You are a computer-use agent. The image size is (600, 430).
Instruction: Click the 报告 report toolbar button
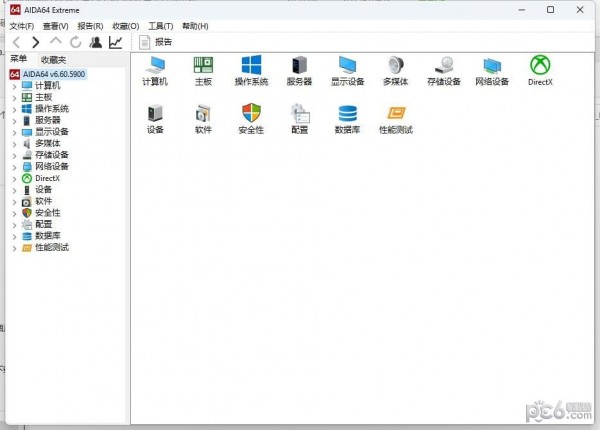tap(155, 42)
